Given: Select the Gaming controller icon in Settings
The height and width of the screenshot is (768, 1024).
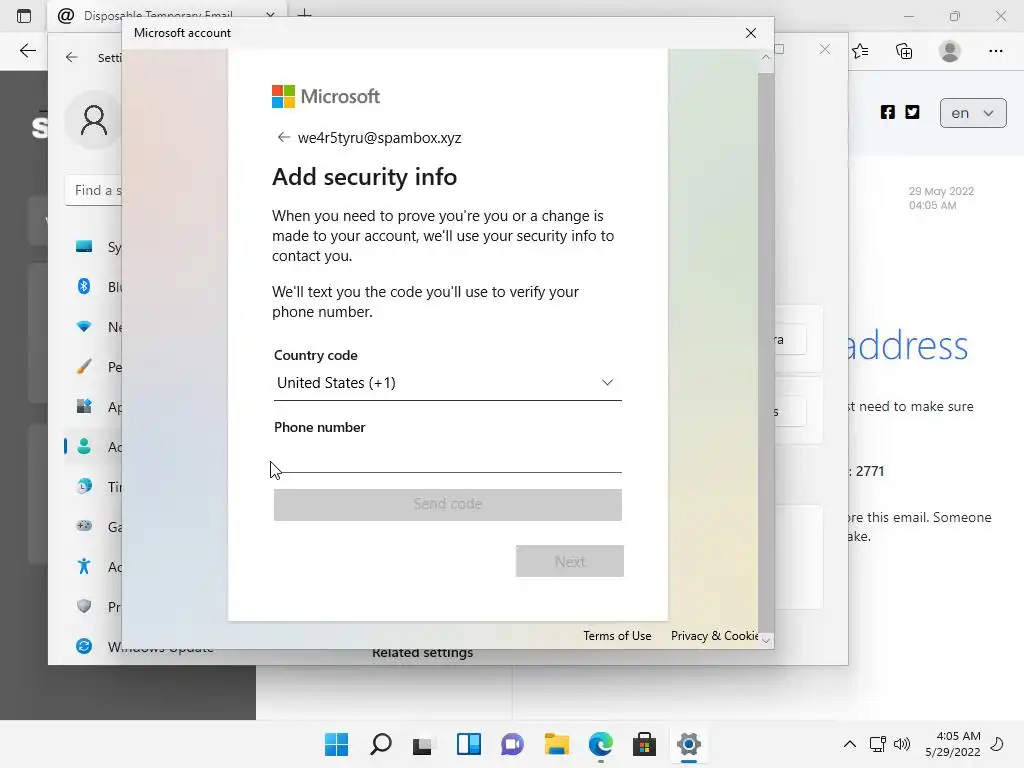Looking at the screenshot, I should pyautogui.click(x=84, y=526).
